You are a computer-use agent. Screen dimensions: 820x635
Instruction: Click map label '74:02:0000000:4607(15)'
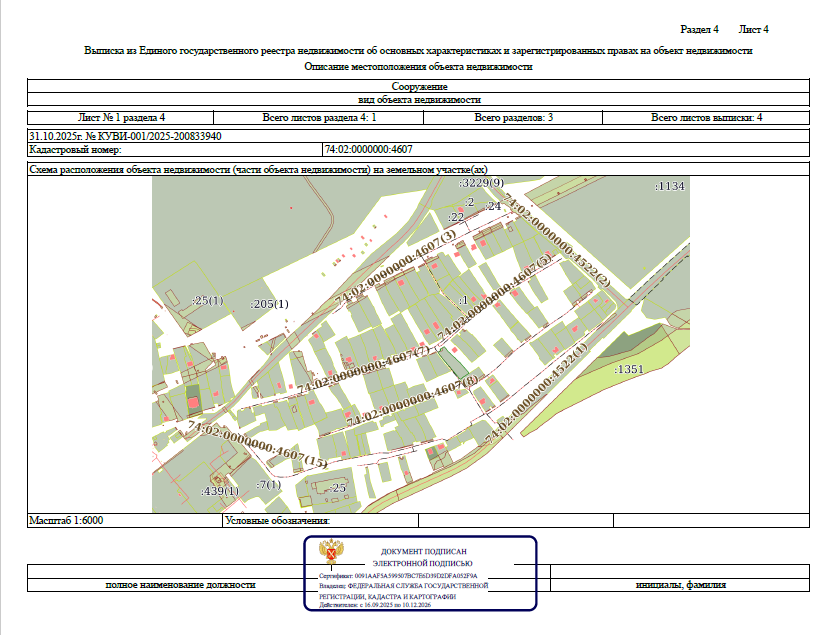pyautogui.click(x=257, y=445)
